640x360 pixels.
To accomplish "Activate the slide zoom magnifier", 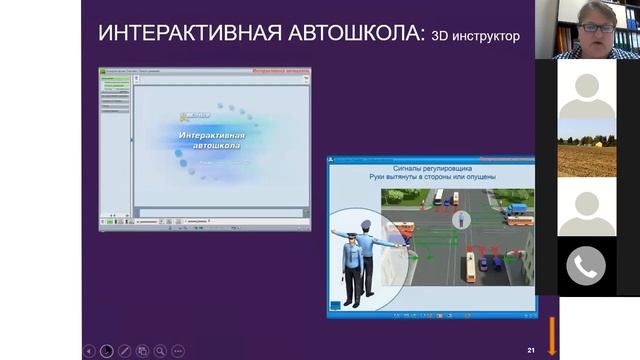I will point(160,351).
